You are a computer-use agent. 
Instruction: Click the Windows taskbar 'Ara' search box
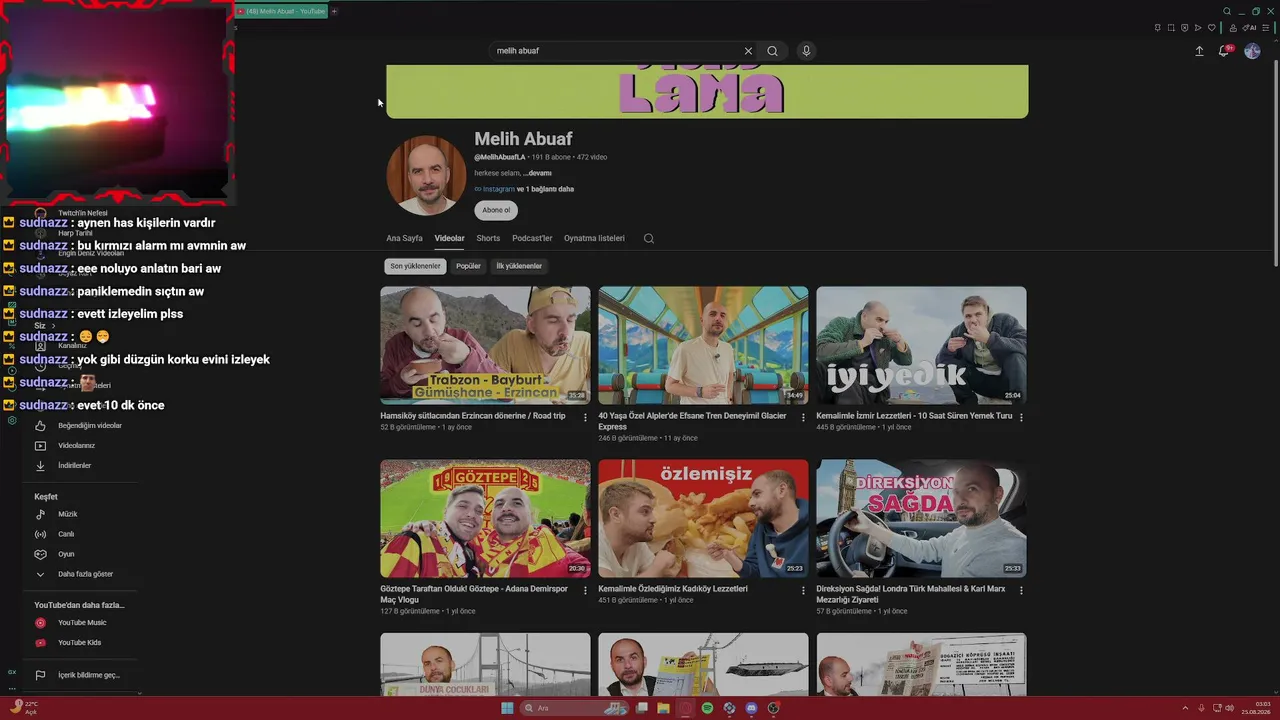[x=573, y=708]
